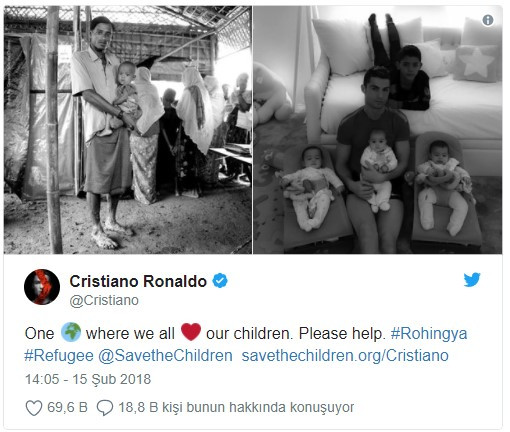The image size is (510, 432).
Task: Open the @Cristiano handle
Action: [104, 300]
